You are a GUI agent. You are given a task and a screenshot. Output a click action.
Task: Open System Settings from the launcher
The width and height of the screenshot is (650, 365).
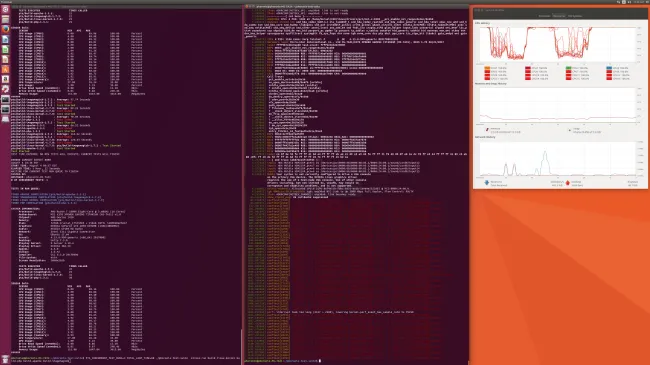coord(5,89)
